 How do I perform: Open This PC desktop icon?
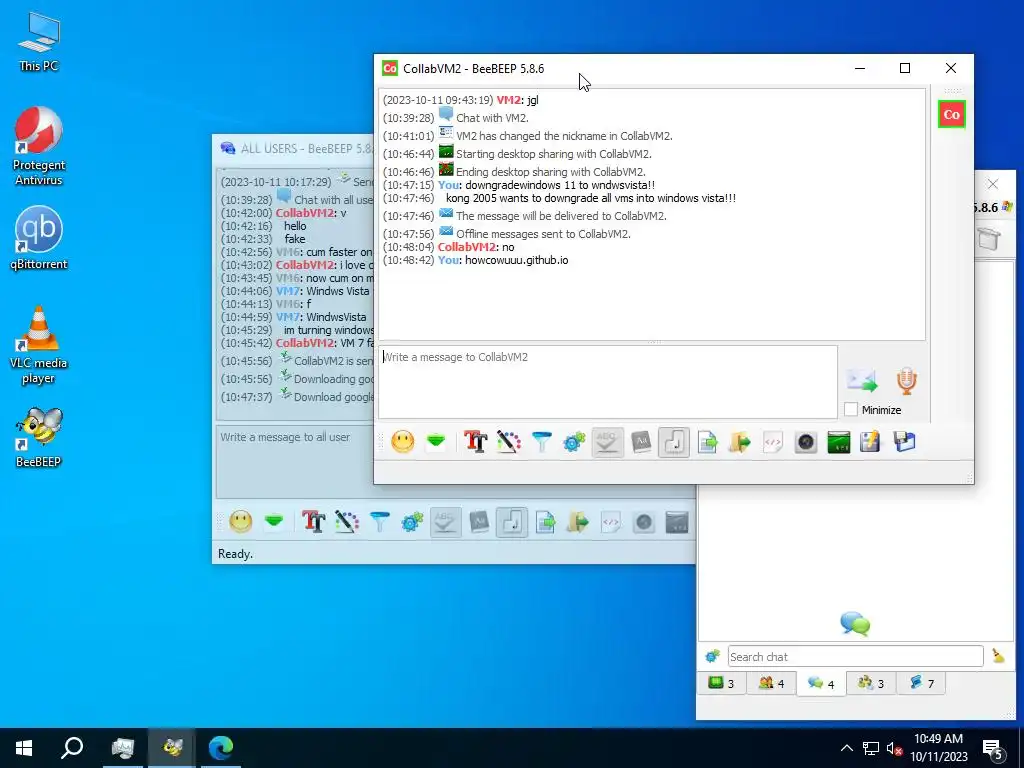39,42
